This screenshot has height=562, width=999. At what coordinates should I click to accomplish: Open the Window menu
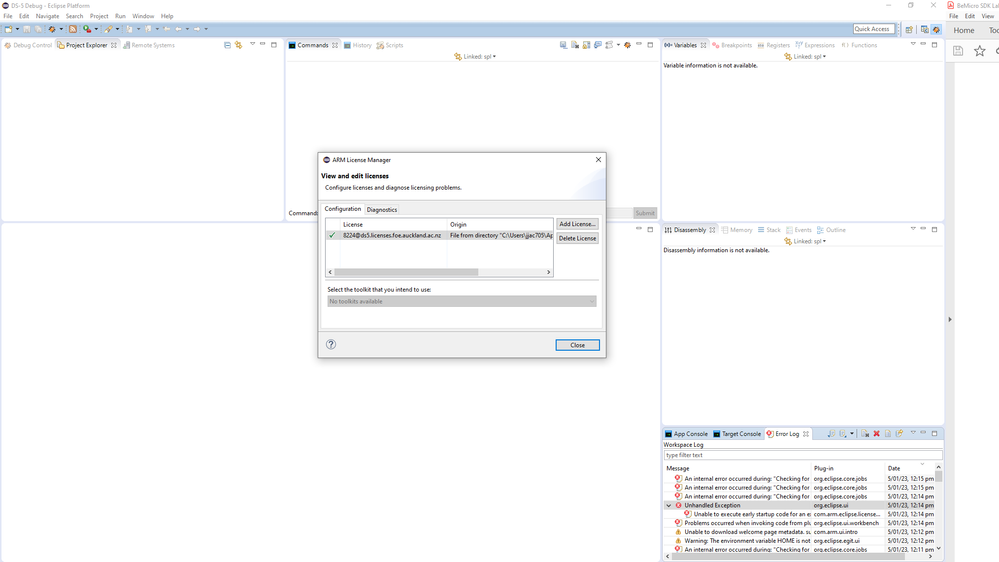tap(143, 16)
